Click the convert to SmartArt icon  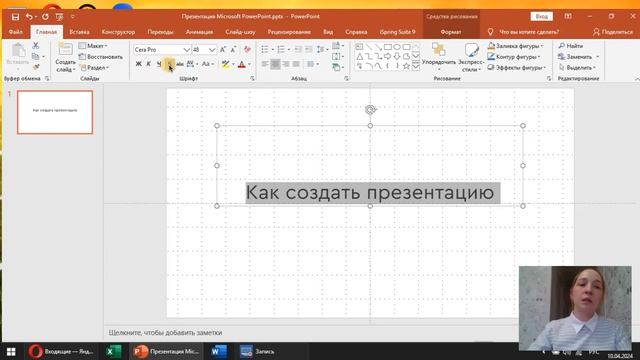point(337,67)
